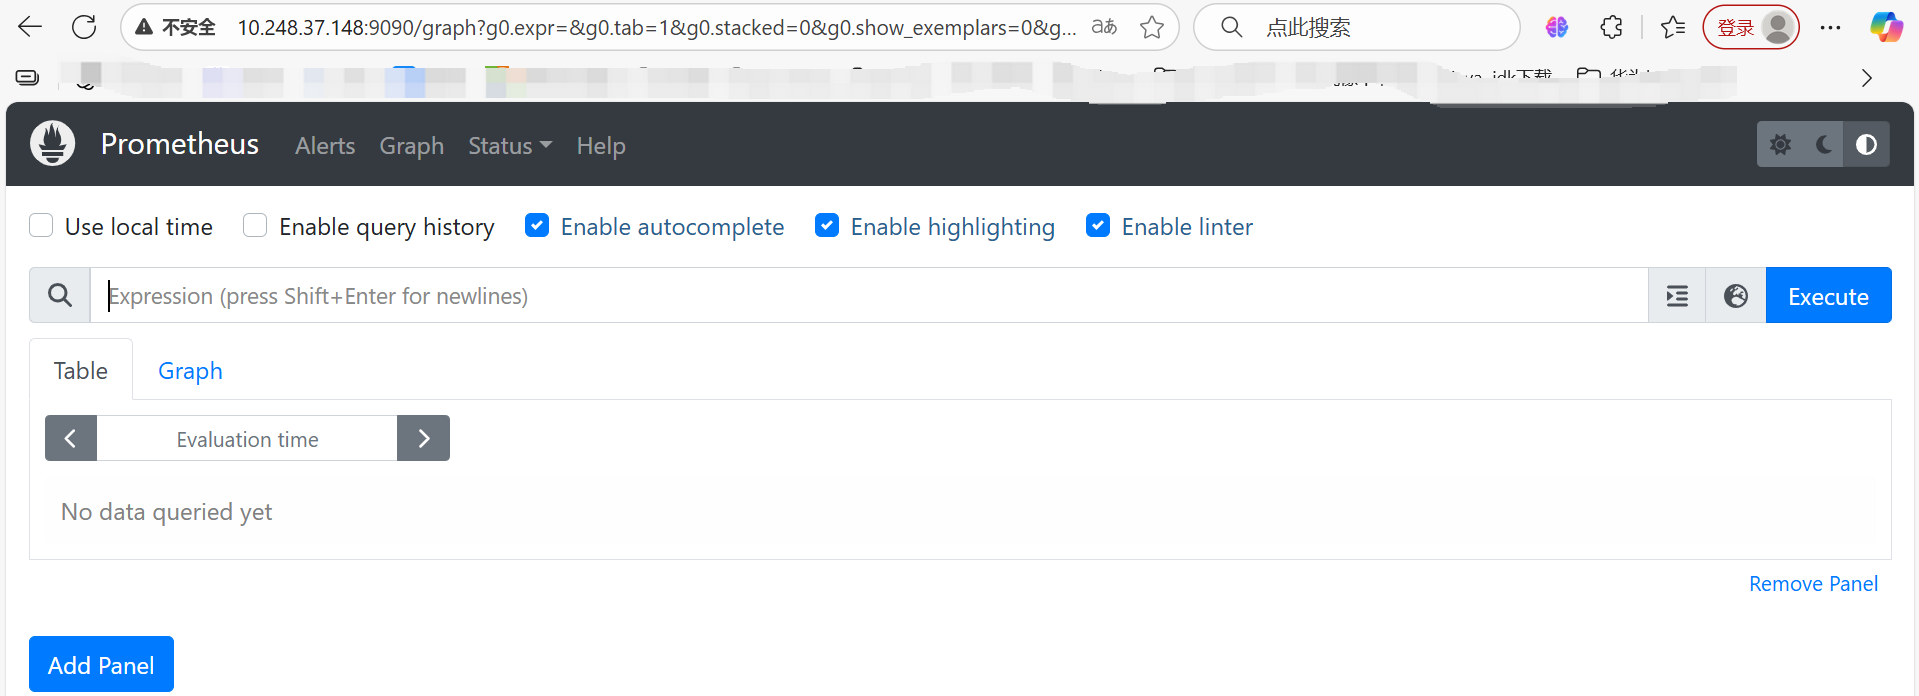Screen dimensions: 1919x696
Task: Click the magnifier icon in expression bar
Action: click(59, 295)
